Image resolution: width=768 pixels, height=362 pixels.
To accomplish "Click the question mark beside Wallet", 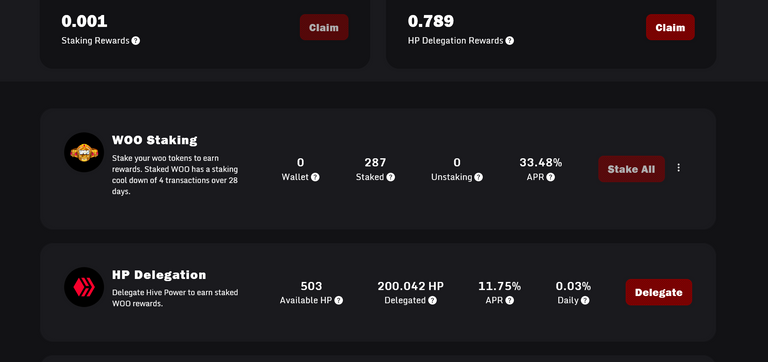I will 315,177.
